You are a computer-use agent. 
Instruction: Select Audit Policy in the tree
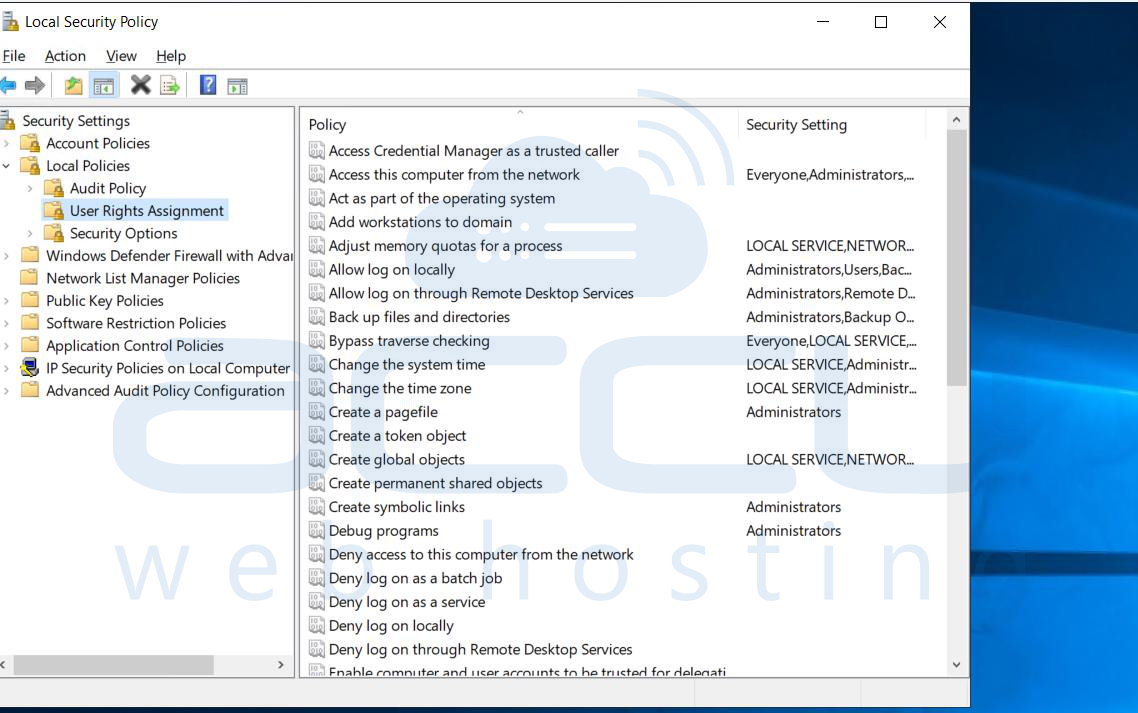[107, 189]
